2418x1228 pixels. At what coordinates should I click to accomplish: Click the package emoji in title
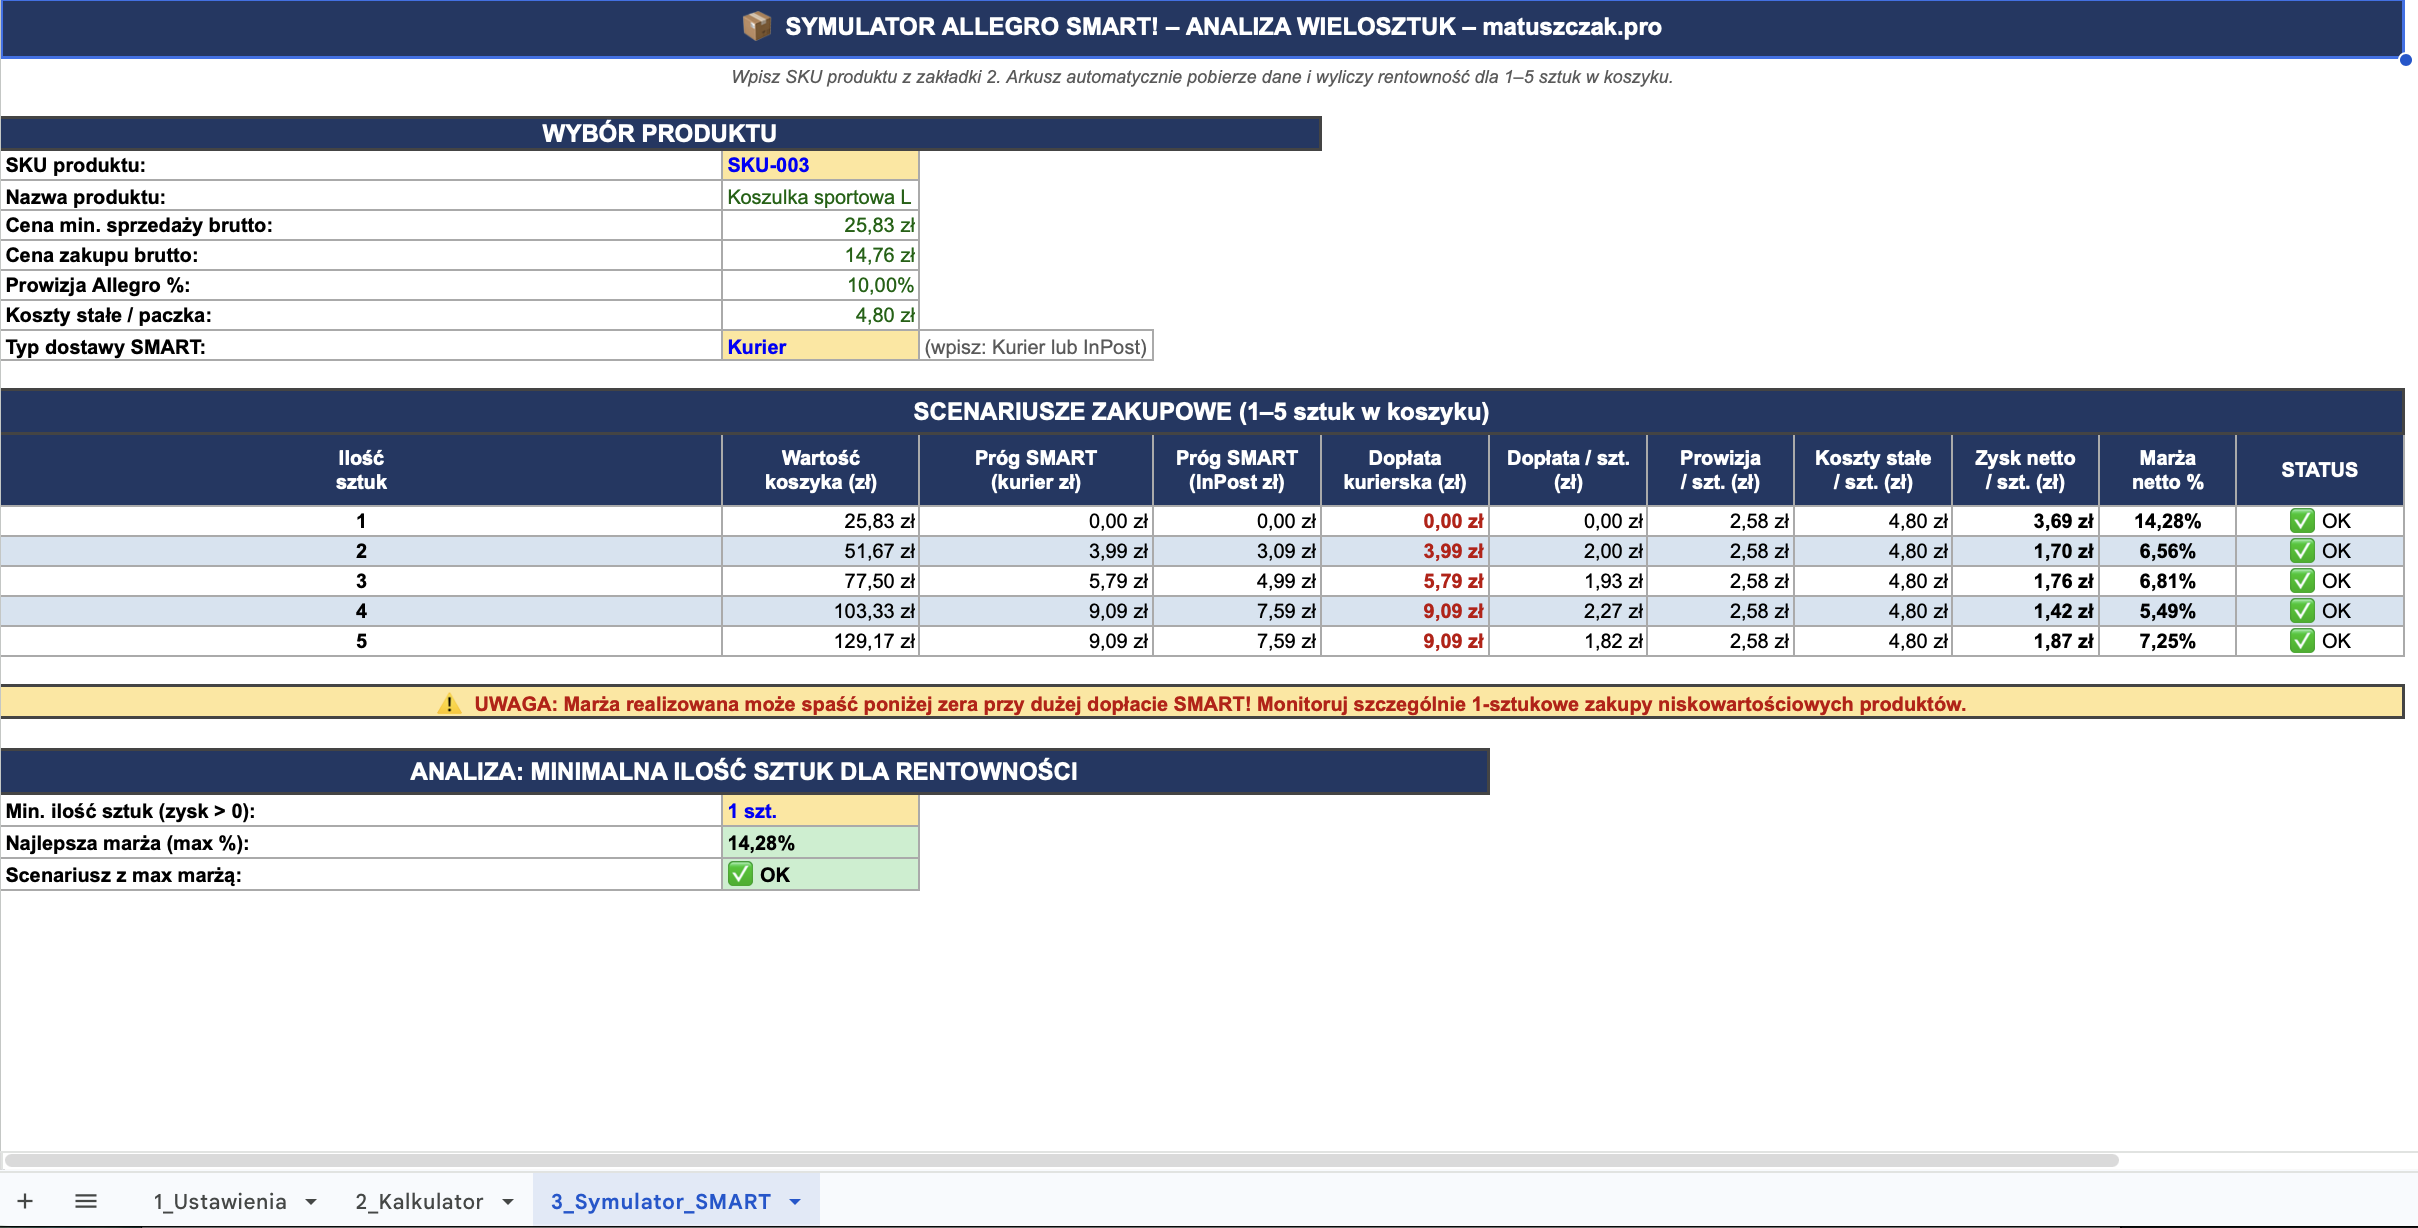(757, 26)
